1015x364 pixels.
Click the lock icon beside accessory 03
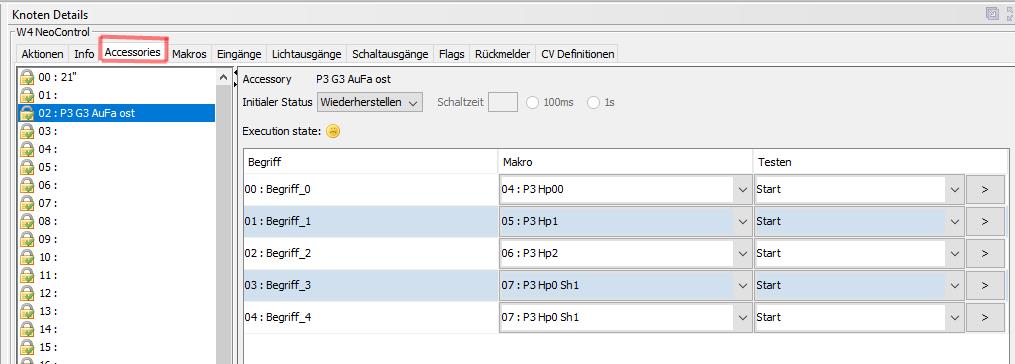click(x=27, y=131)
